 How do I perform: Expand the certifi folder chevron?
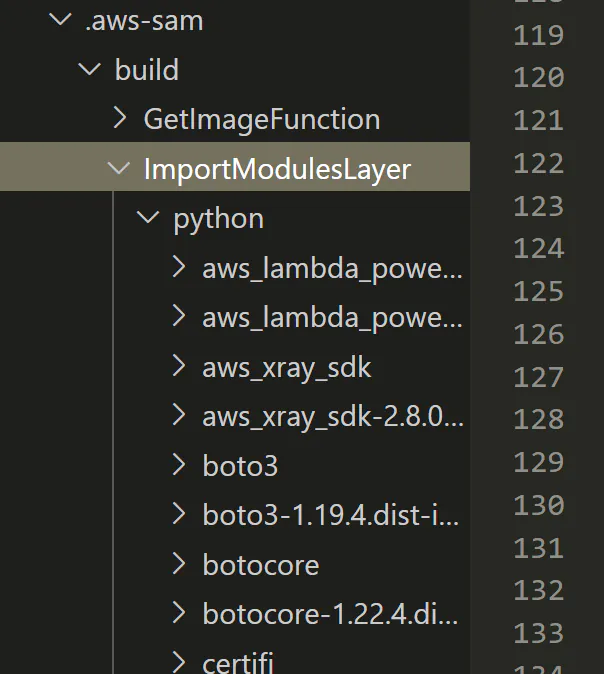pos(179,662)
